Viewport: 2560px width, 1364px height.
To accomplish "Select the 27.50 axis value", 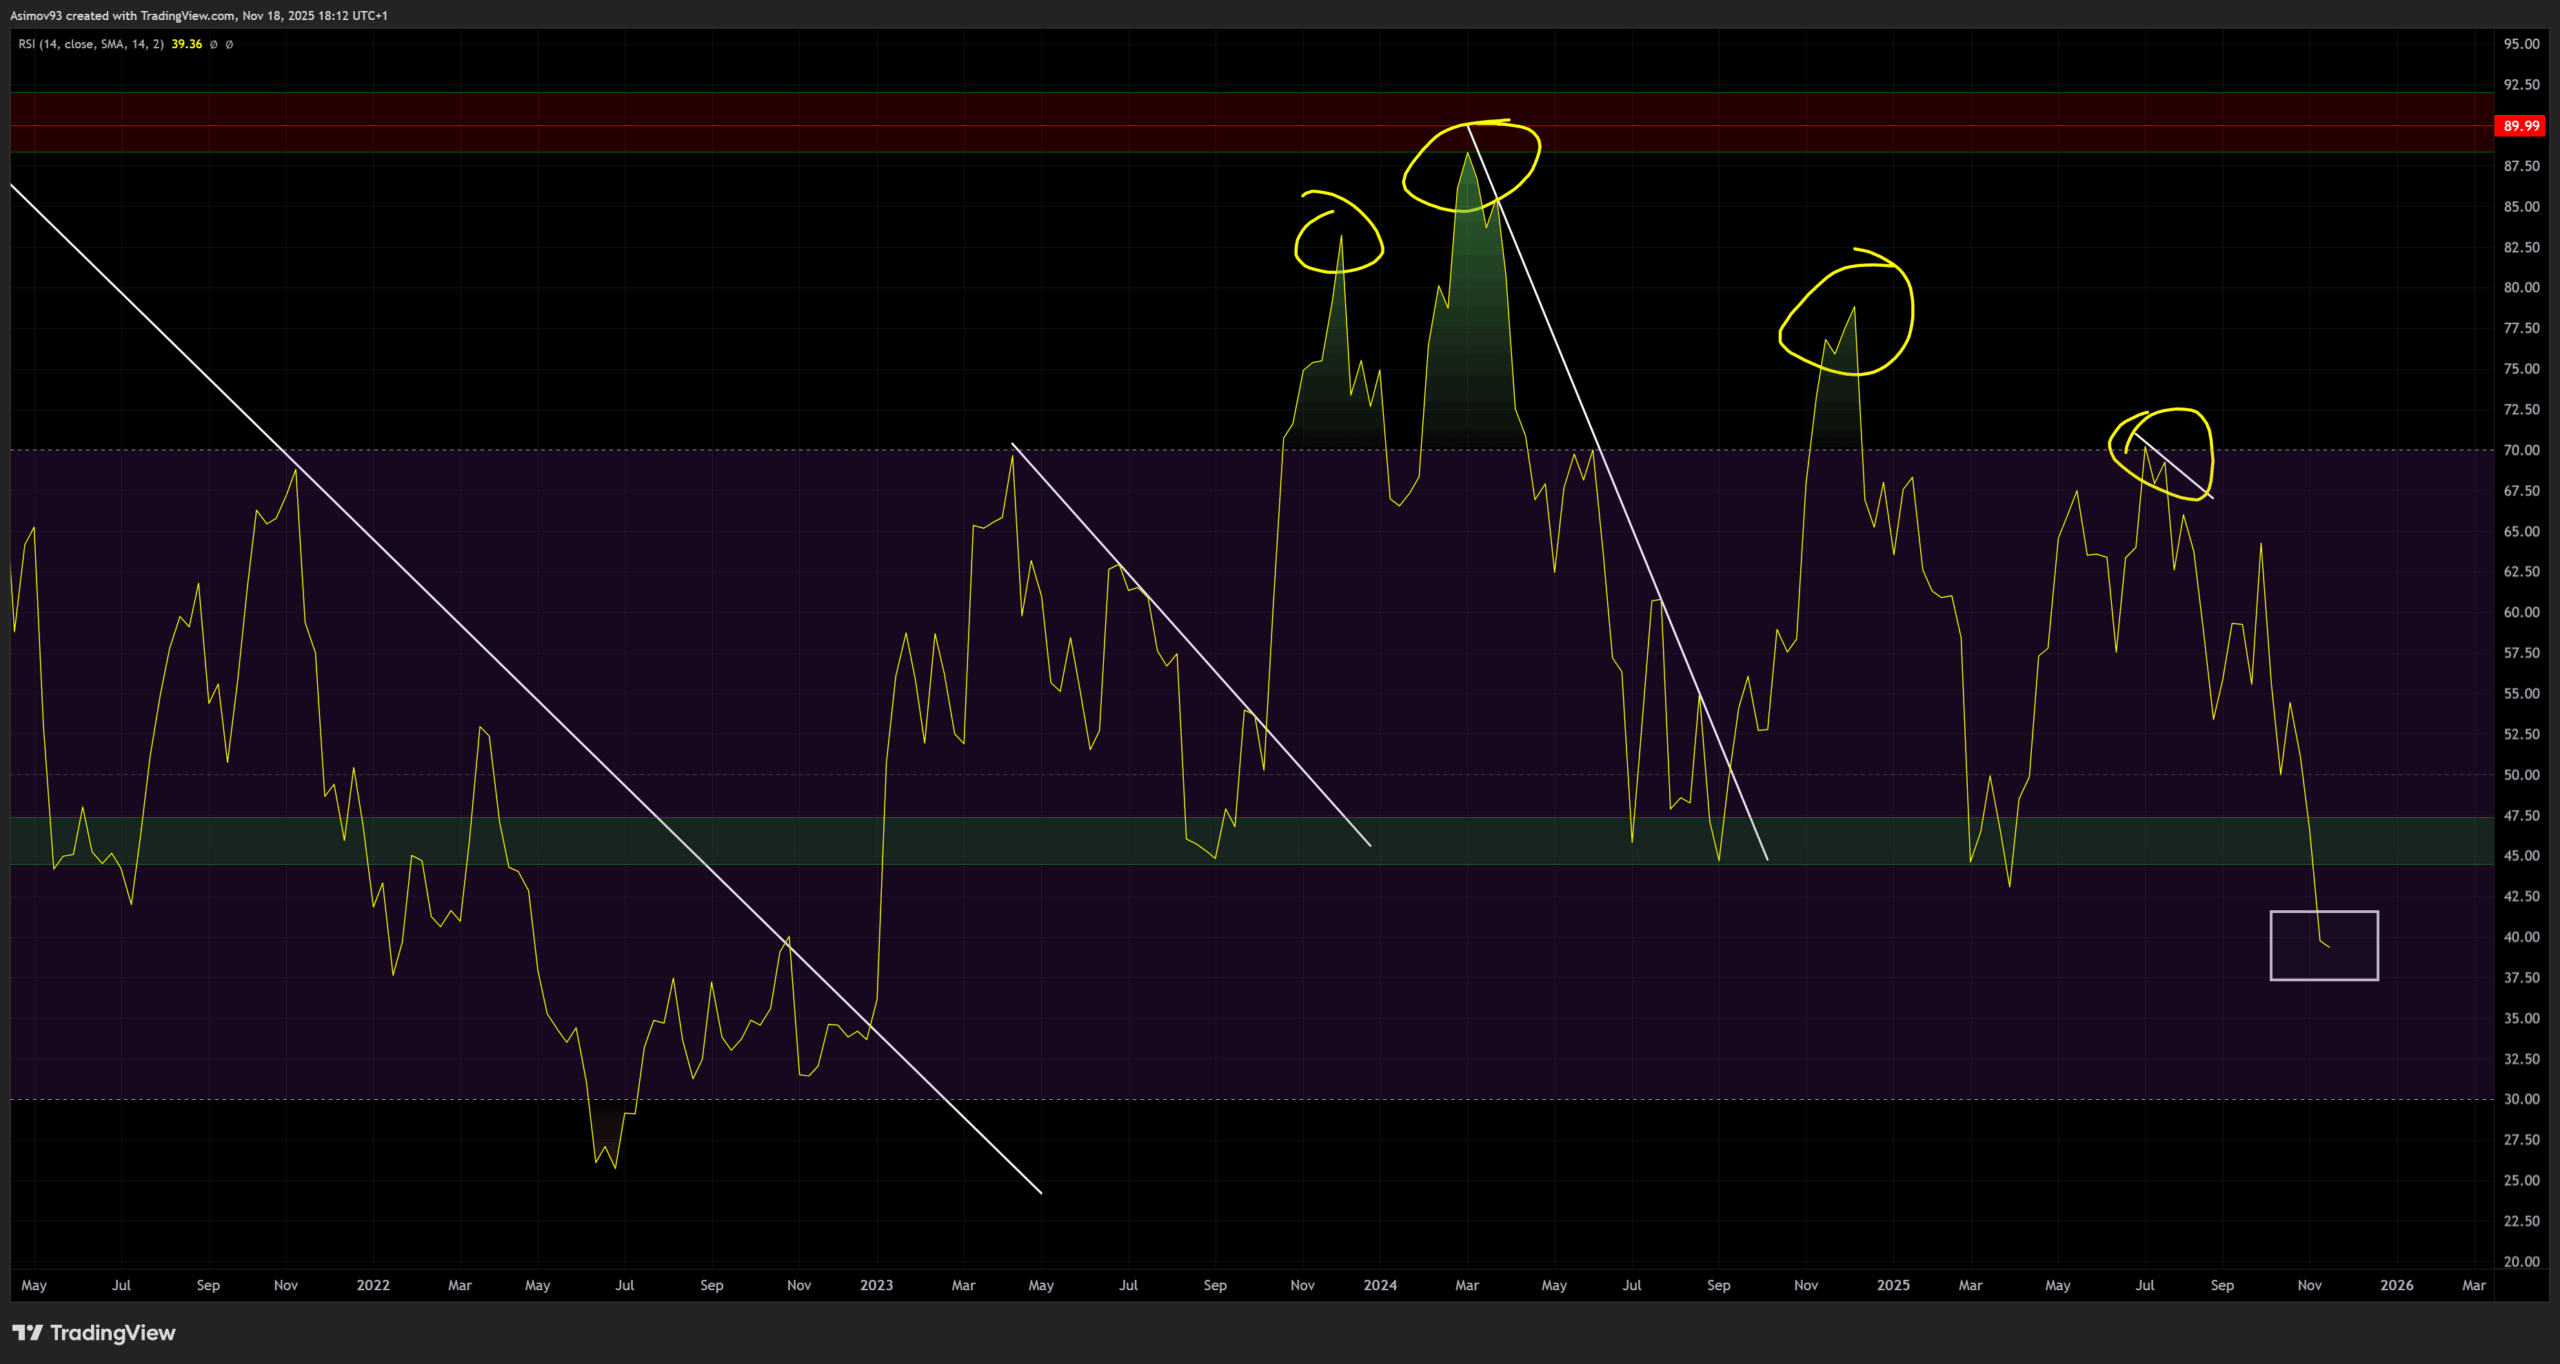I will 2521,1140.
